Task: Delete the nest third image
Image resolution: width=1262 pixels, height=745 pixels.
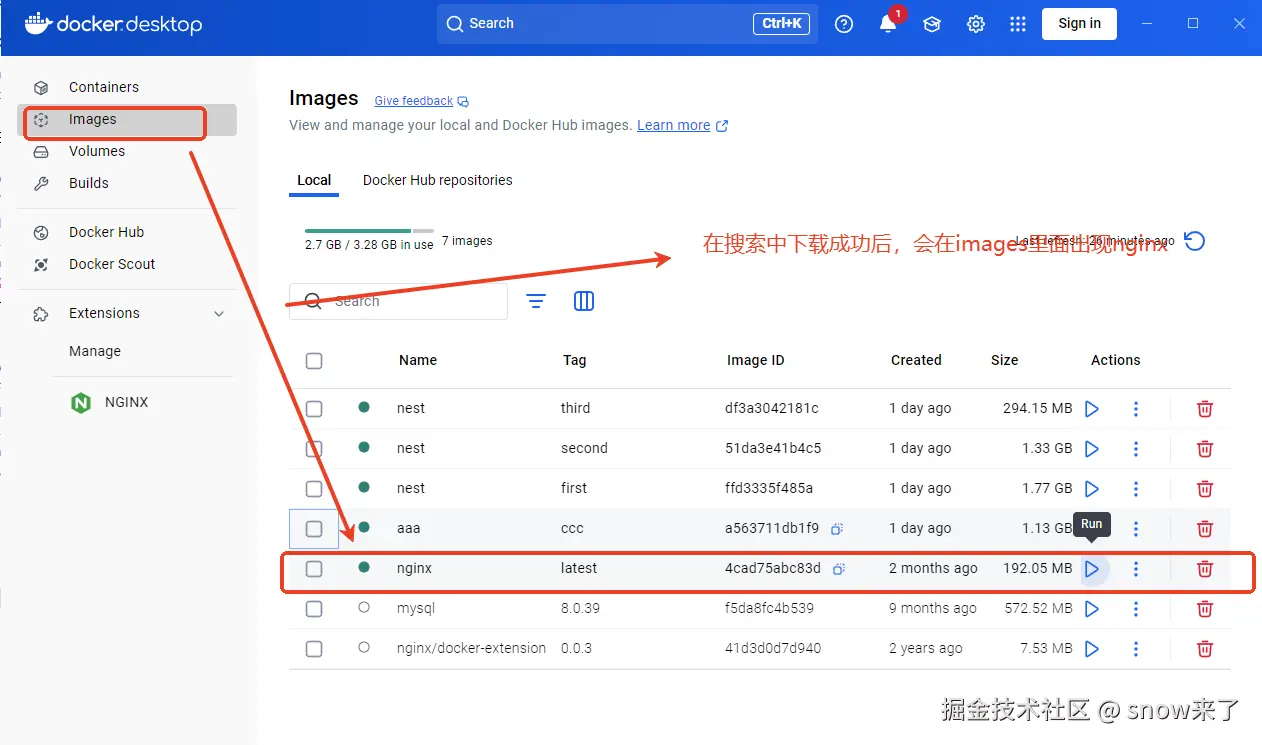Action: tap(1205, 409)
